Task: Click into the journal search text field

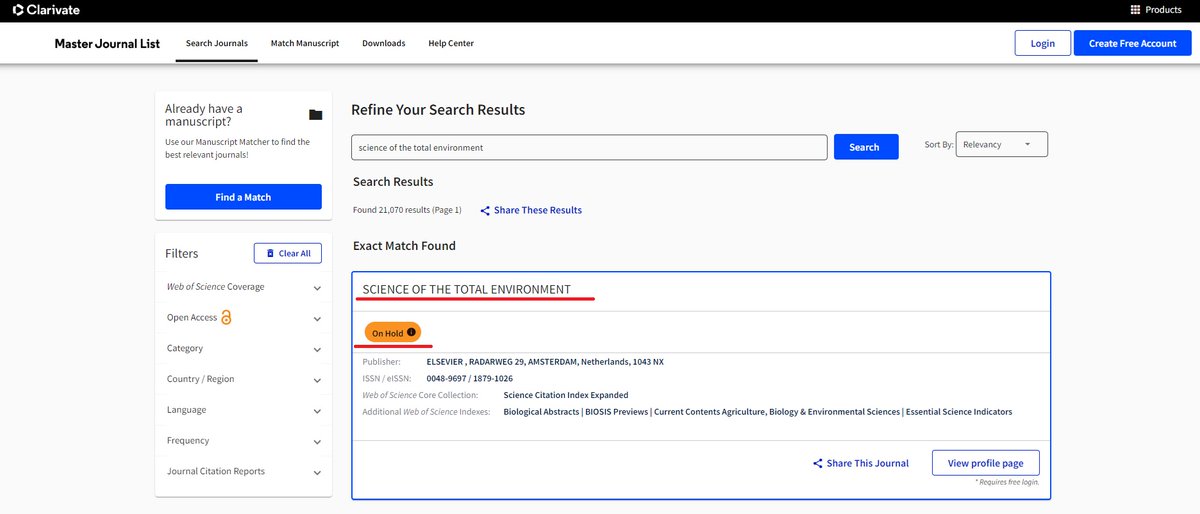Action: [x=589, y=147]
